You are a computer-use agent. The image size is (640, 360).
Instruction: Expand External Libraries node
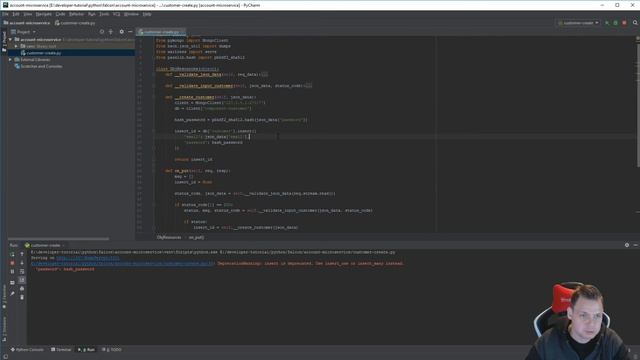click(x=10, y=60)
